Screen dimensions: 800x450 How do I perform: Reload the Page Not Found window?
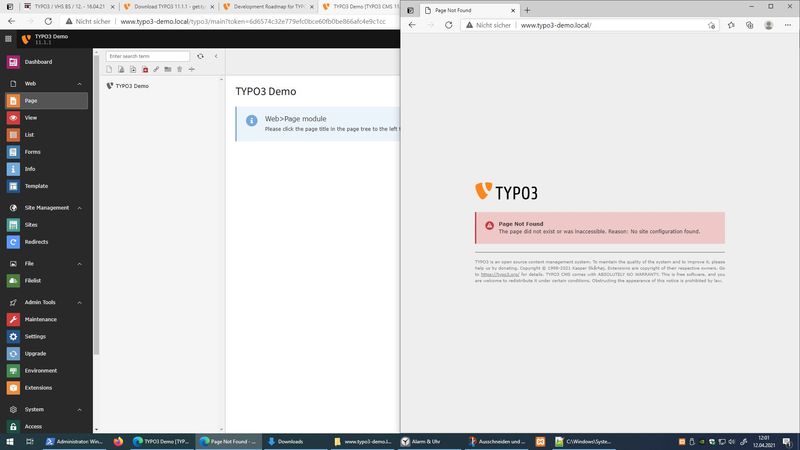tap(448, 25)
